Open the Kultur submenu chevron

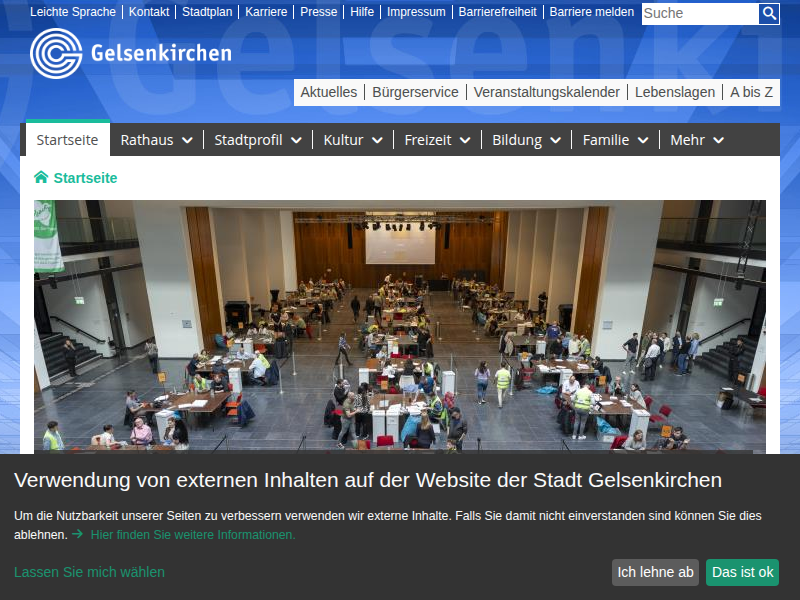tap(377, 141)
